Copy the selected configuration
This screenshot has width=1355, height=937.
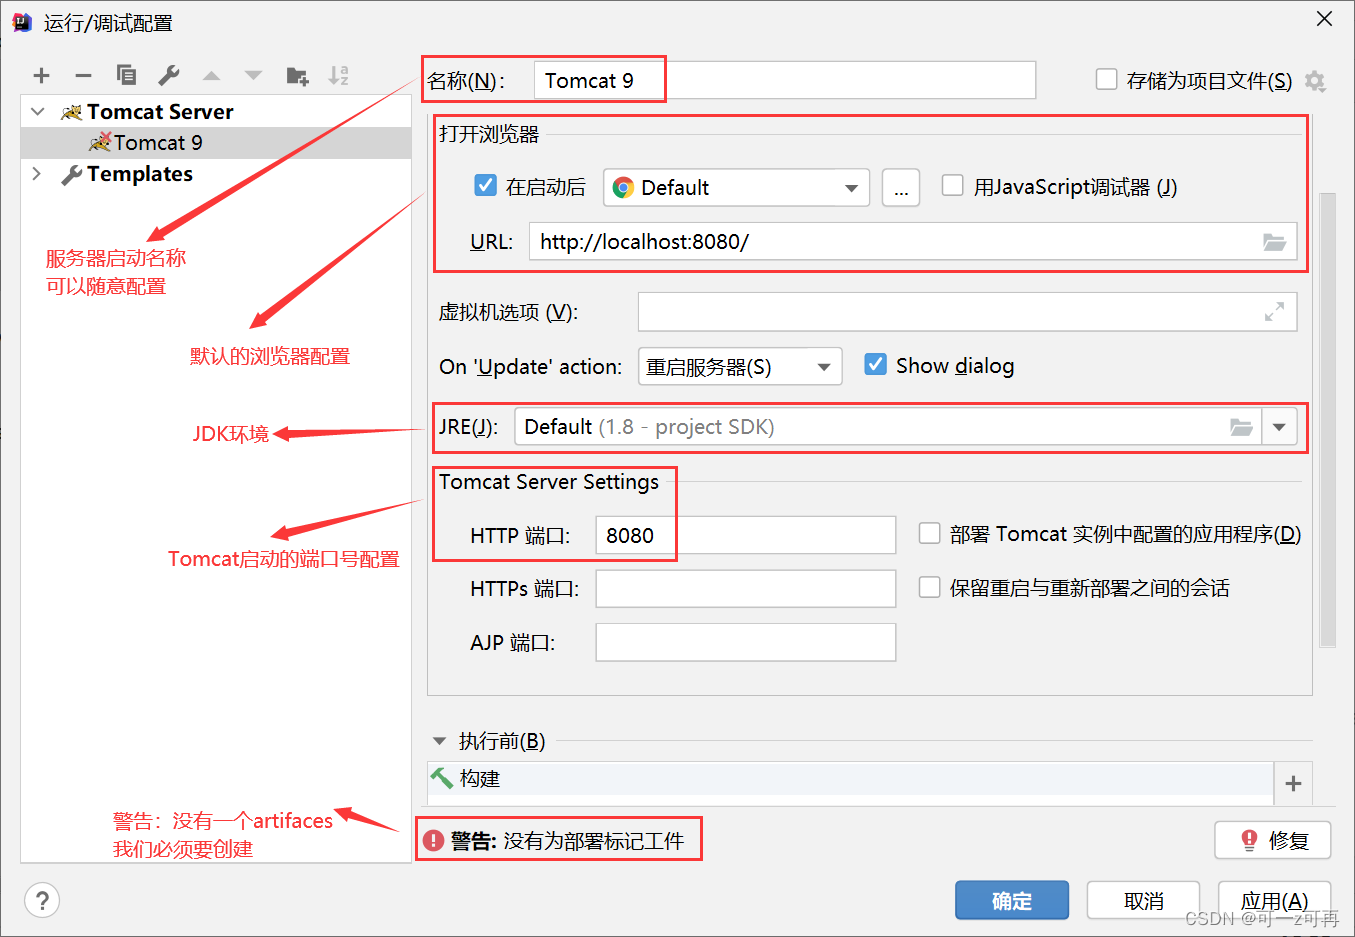point(126,75)
